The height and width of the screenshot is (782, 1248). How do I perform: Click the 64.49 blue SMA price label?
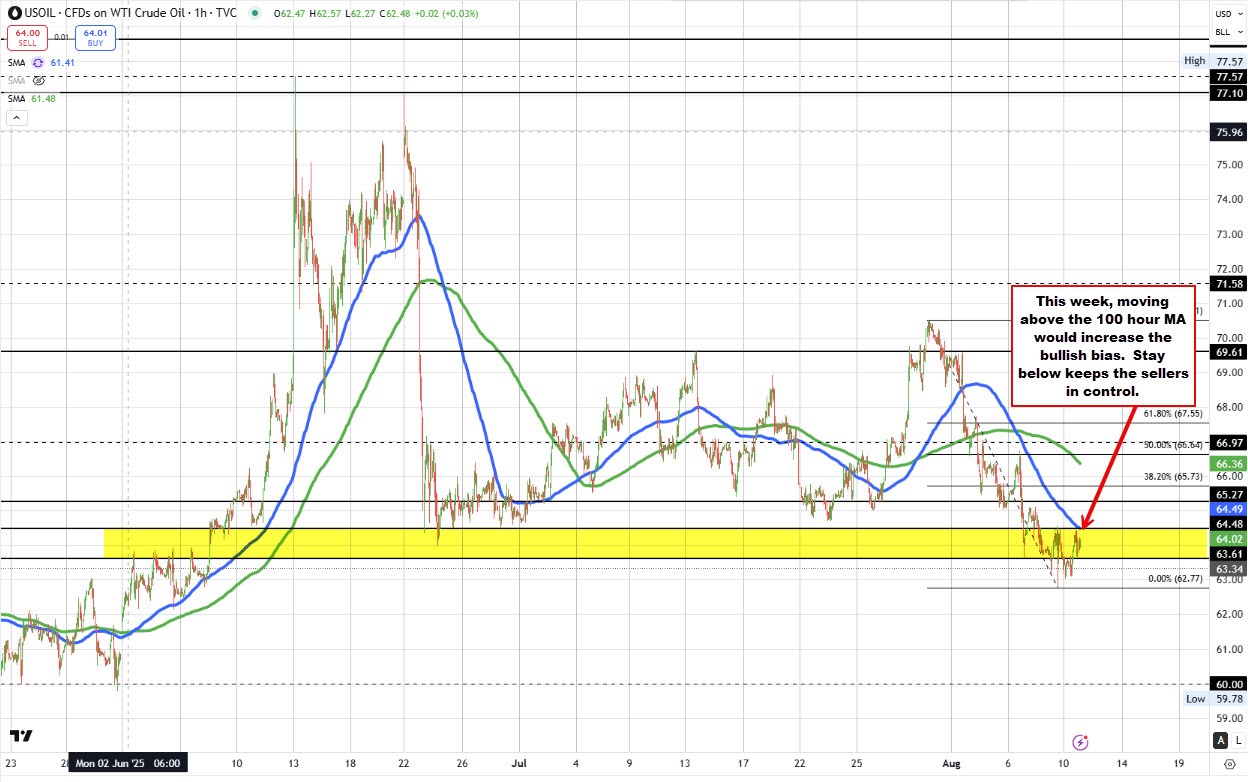1226,509
